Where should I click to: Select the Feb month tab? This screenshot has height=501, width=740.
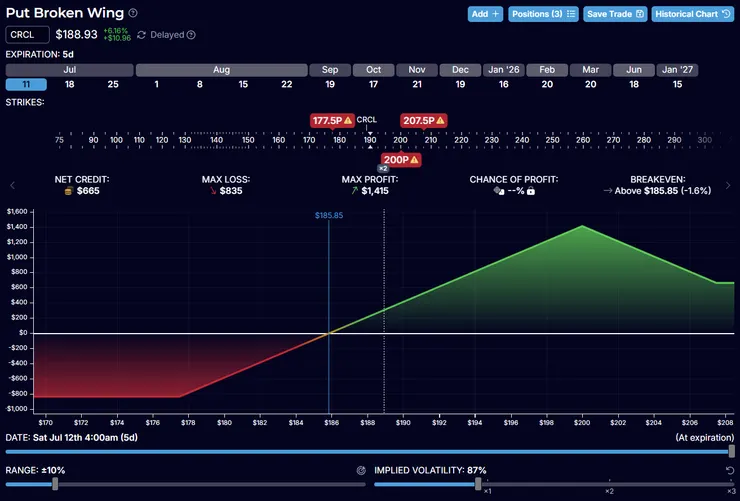[547, 70]
